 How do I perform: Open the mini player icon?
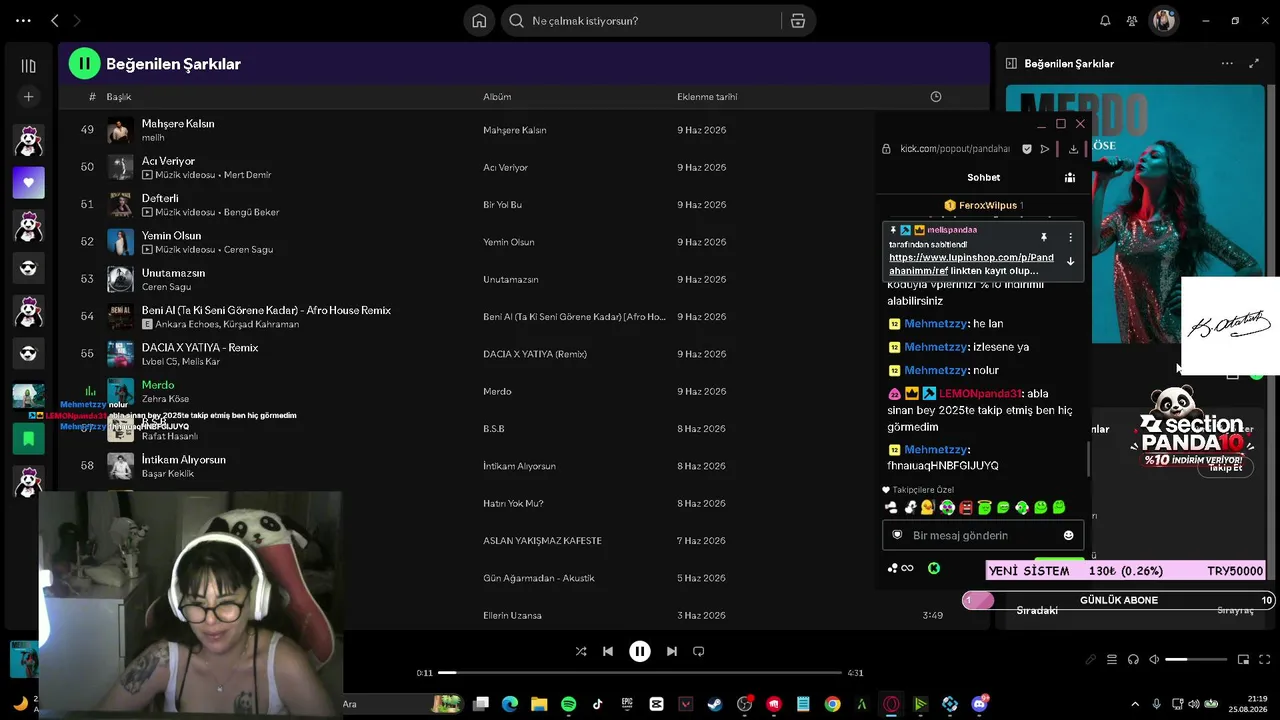click(1244, 660)
